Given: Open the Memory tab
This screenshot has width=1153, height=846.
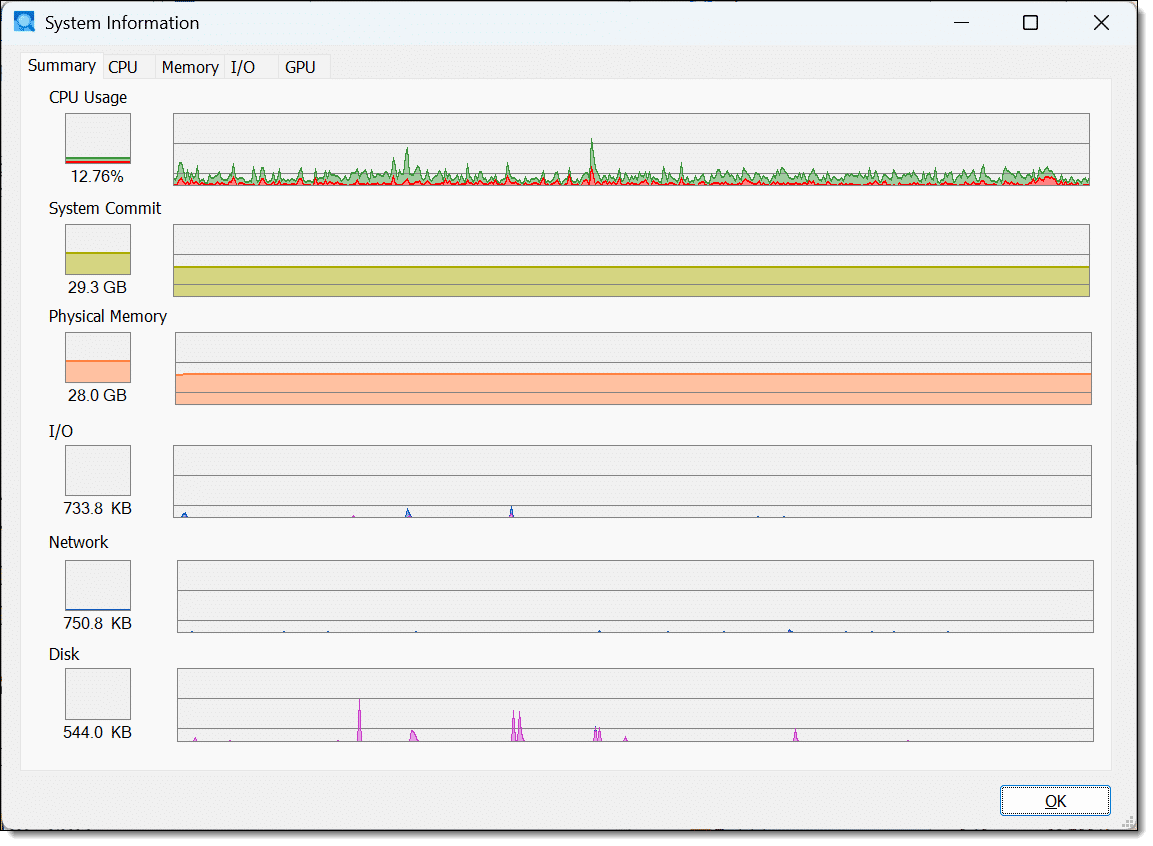Looking at the screenshot, I should (190, 67).
